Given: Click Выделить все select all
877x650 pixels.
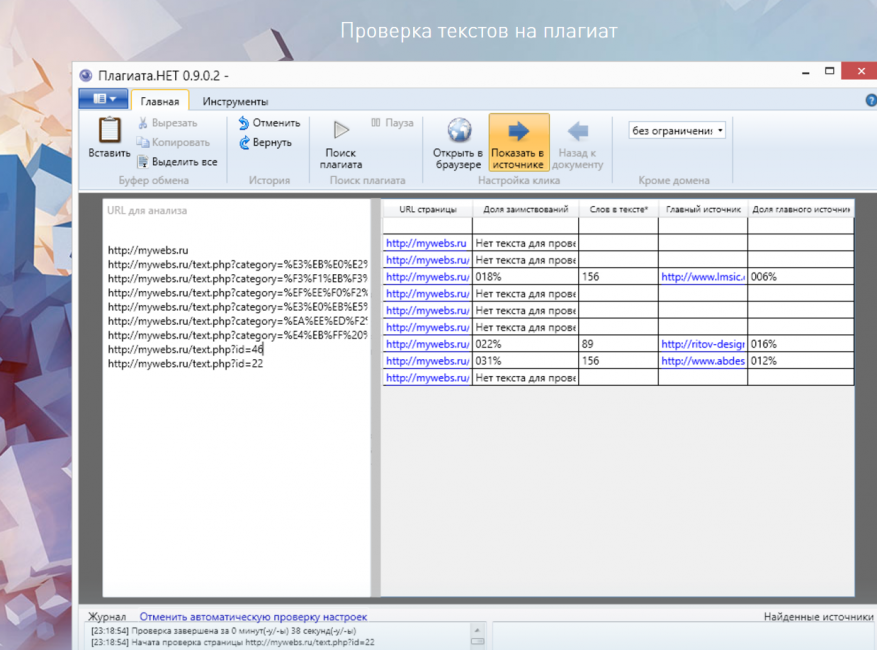Looking at the screenshot, I should coord(177,162).
